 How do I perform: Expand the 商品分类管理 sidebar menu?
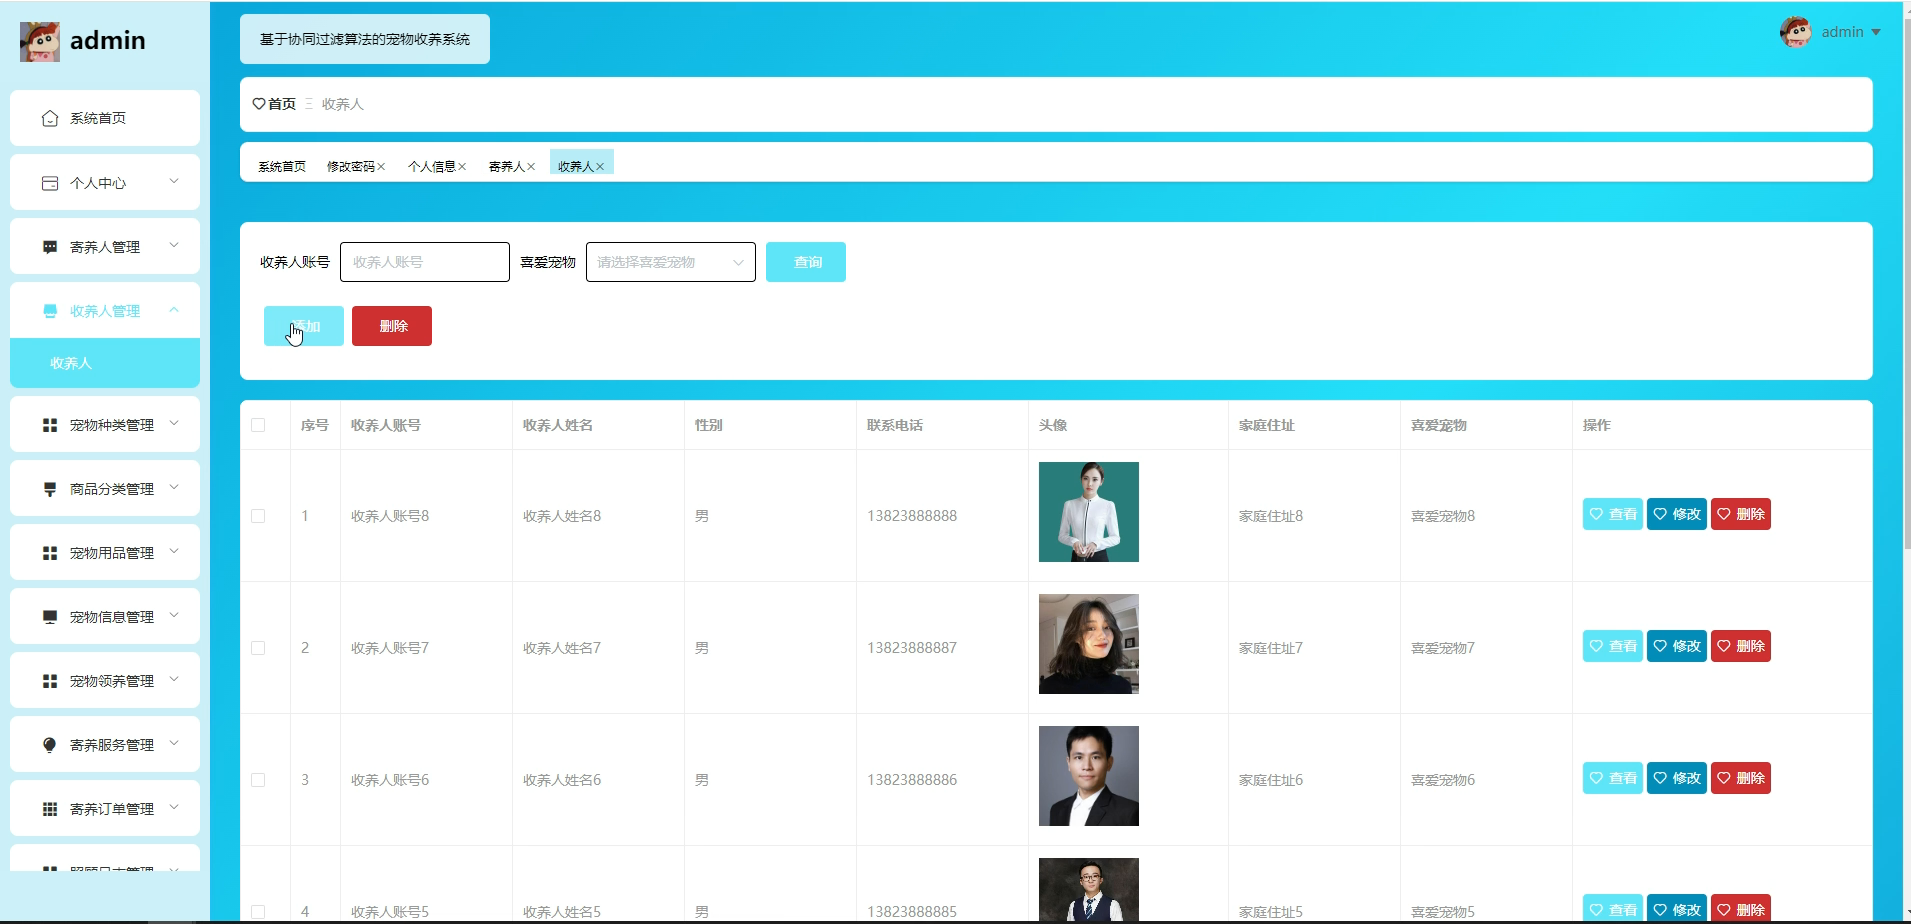tap(174, 488)
